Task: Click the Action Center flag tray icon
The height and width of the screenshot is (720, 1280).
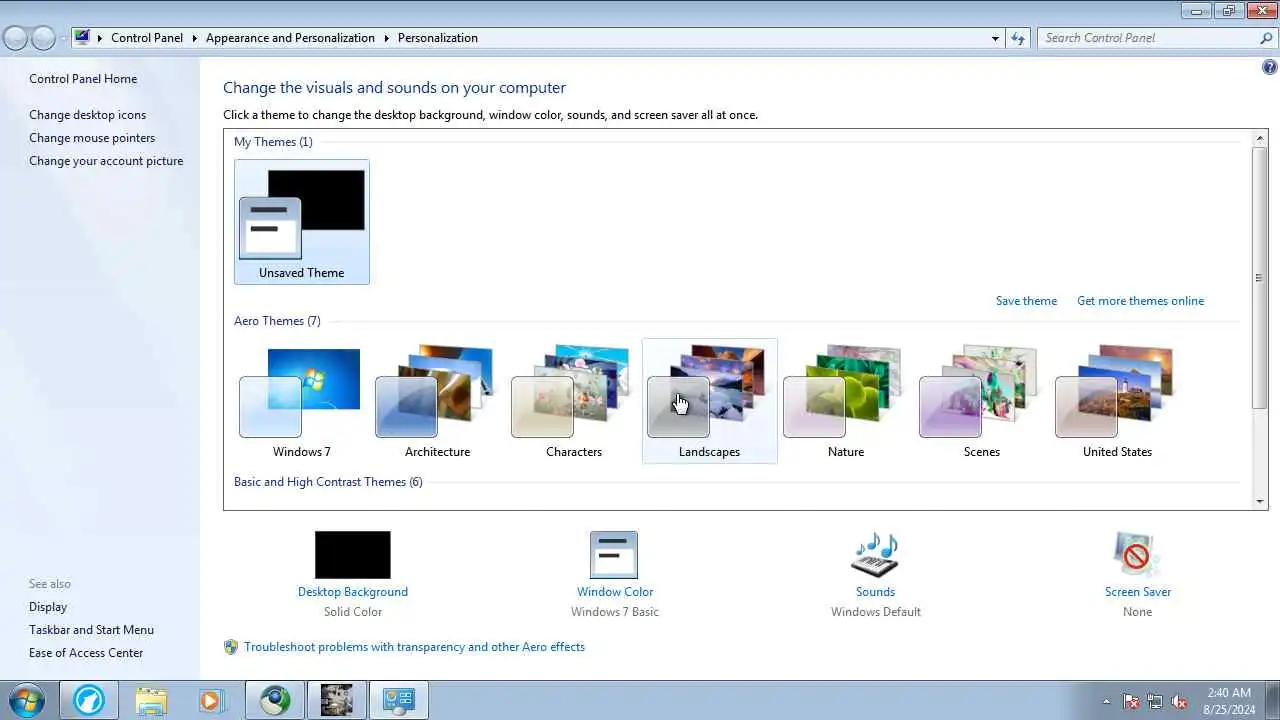Action: pos(1131,701)
